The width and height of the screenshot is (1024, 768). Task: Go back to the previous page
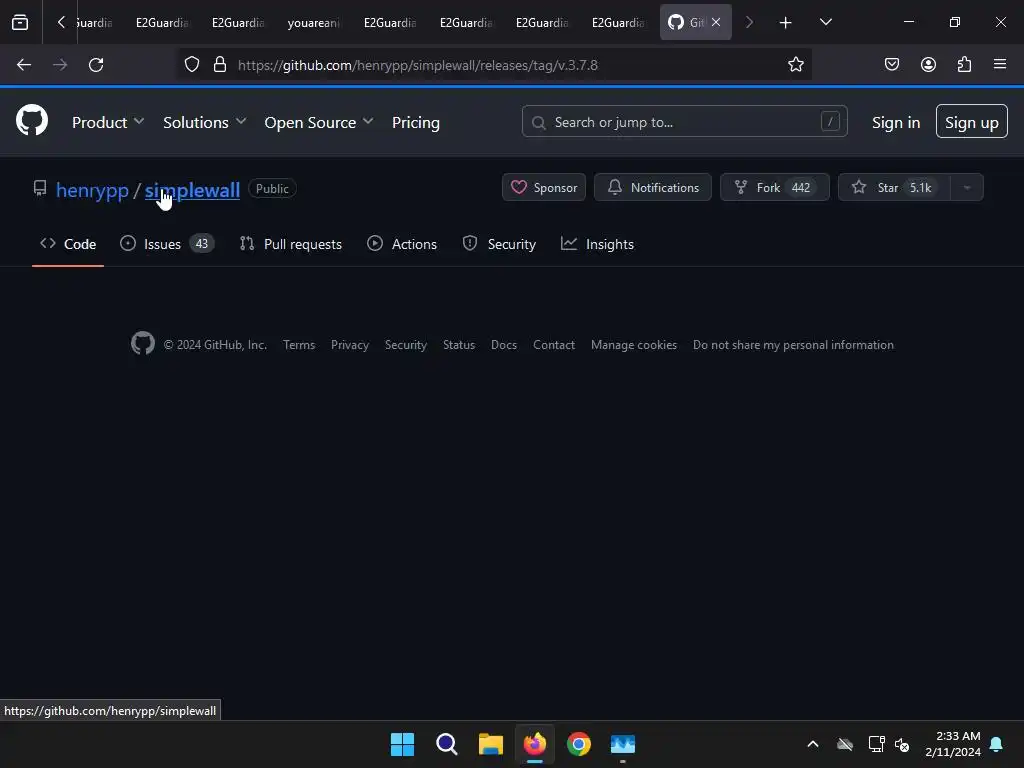point(24,65)
